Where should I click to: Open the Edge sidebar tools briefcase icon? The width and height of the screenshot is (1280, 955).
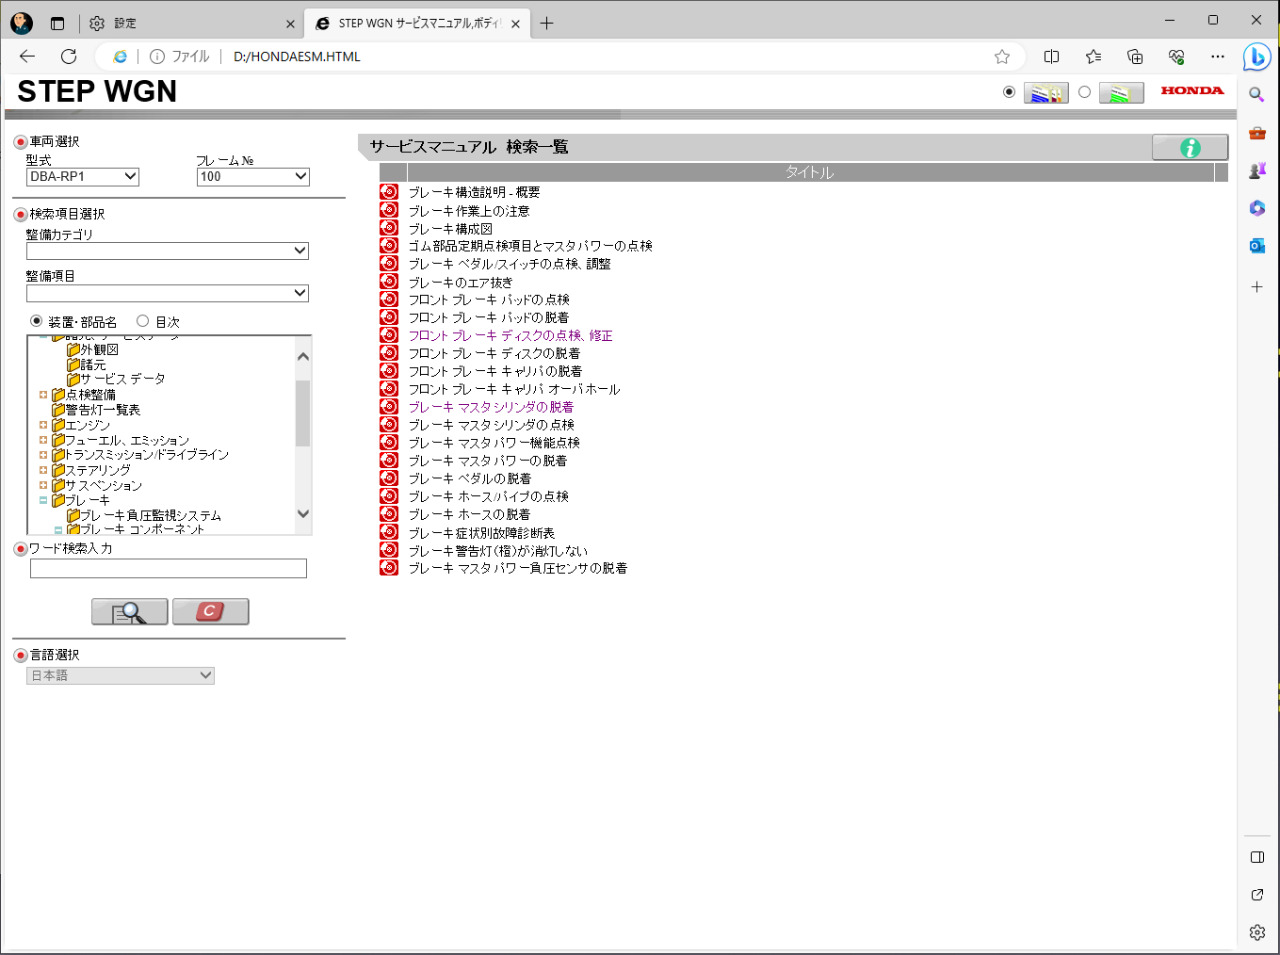[x=1257, y=133]
